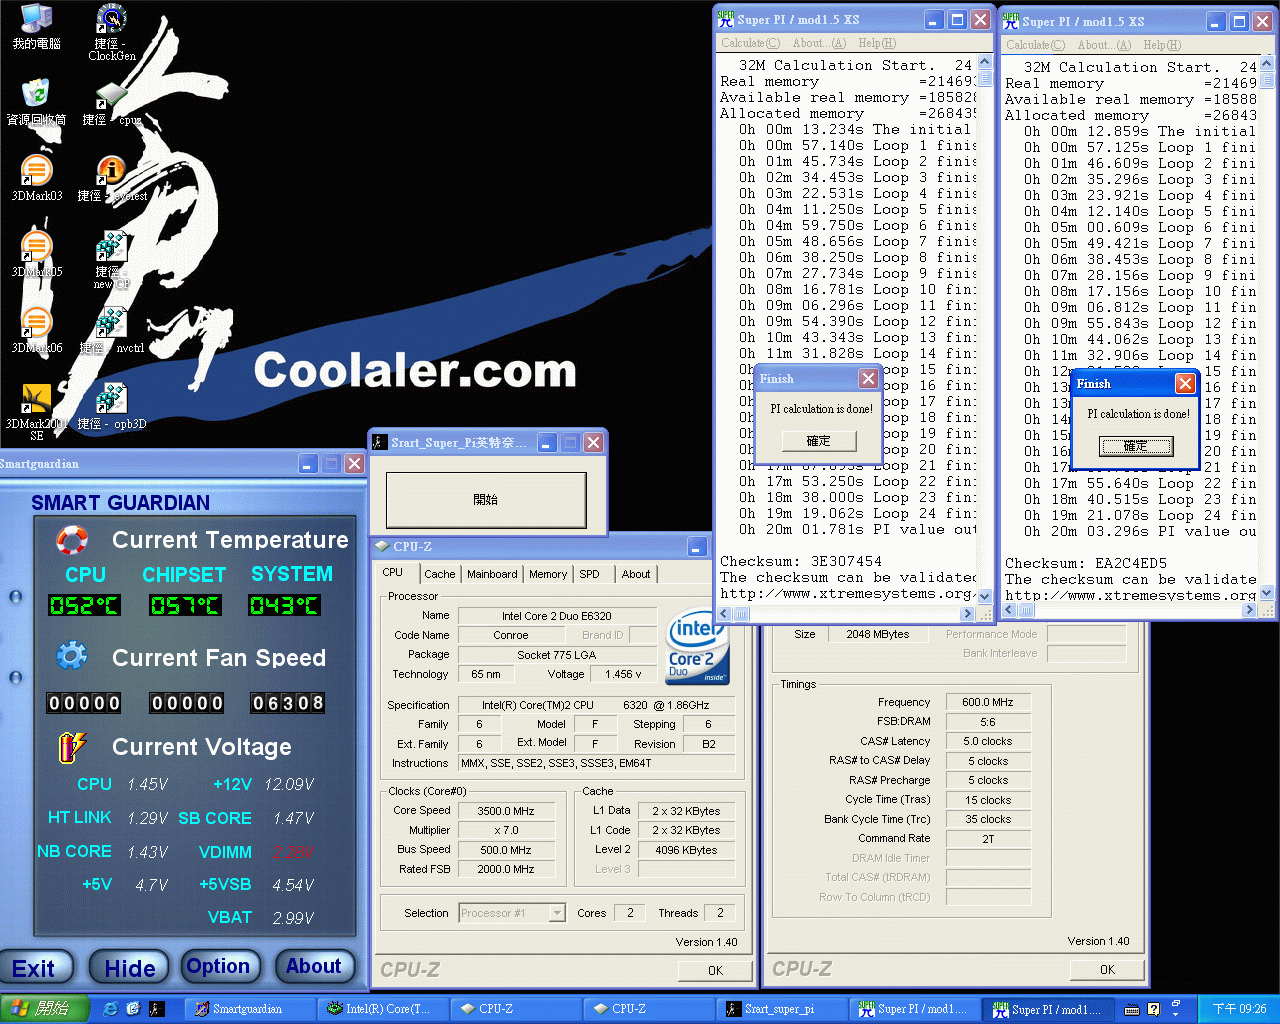Launch the 3DMark06 desktop icon

(36, 330)
